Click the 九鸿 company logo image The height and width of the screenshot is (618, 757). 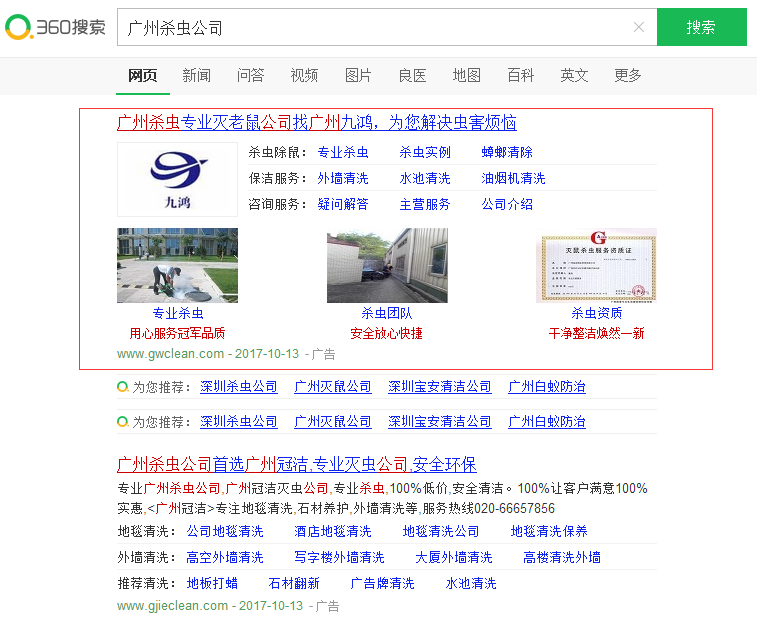[177, 179]
